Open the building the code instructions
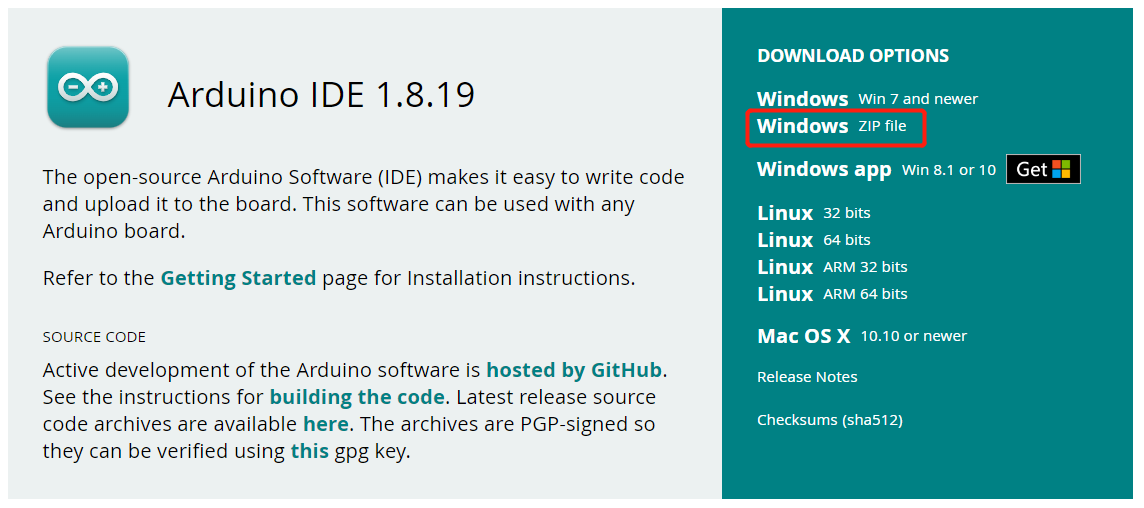The height and width of the screenshot is (508, 1144). point(357,398)
